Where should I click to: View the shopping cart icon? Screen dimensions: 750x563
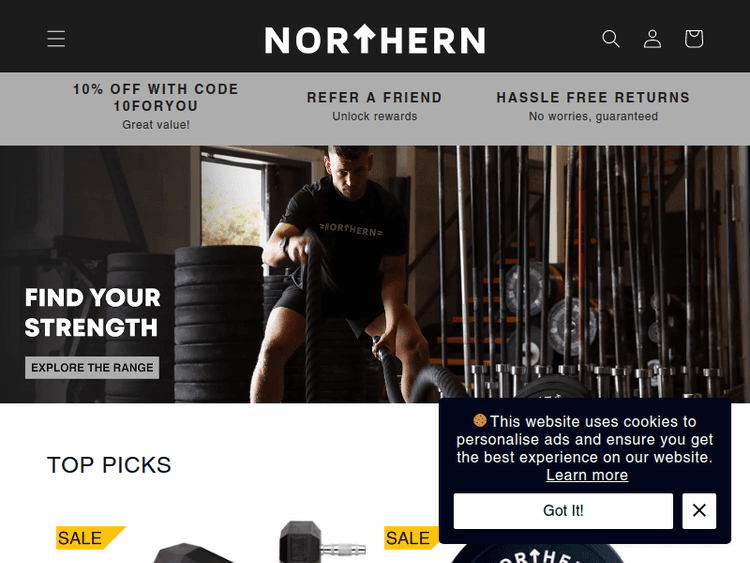(x=694, y=39)
